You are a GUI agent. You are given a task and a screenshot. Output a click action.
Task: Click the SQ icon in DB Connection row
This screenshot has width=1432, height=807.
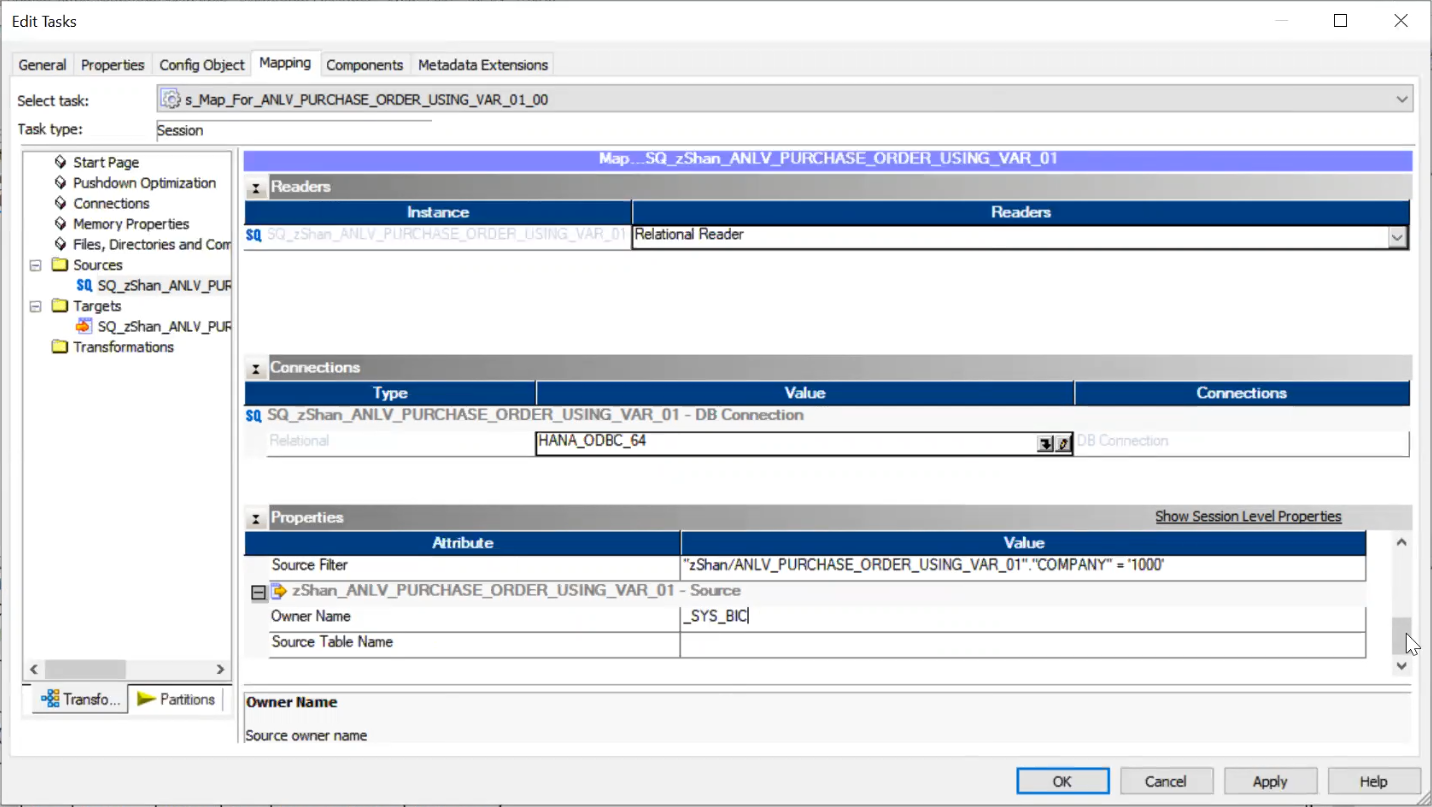[x=254, y=414]
